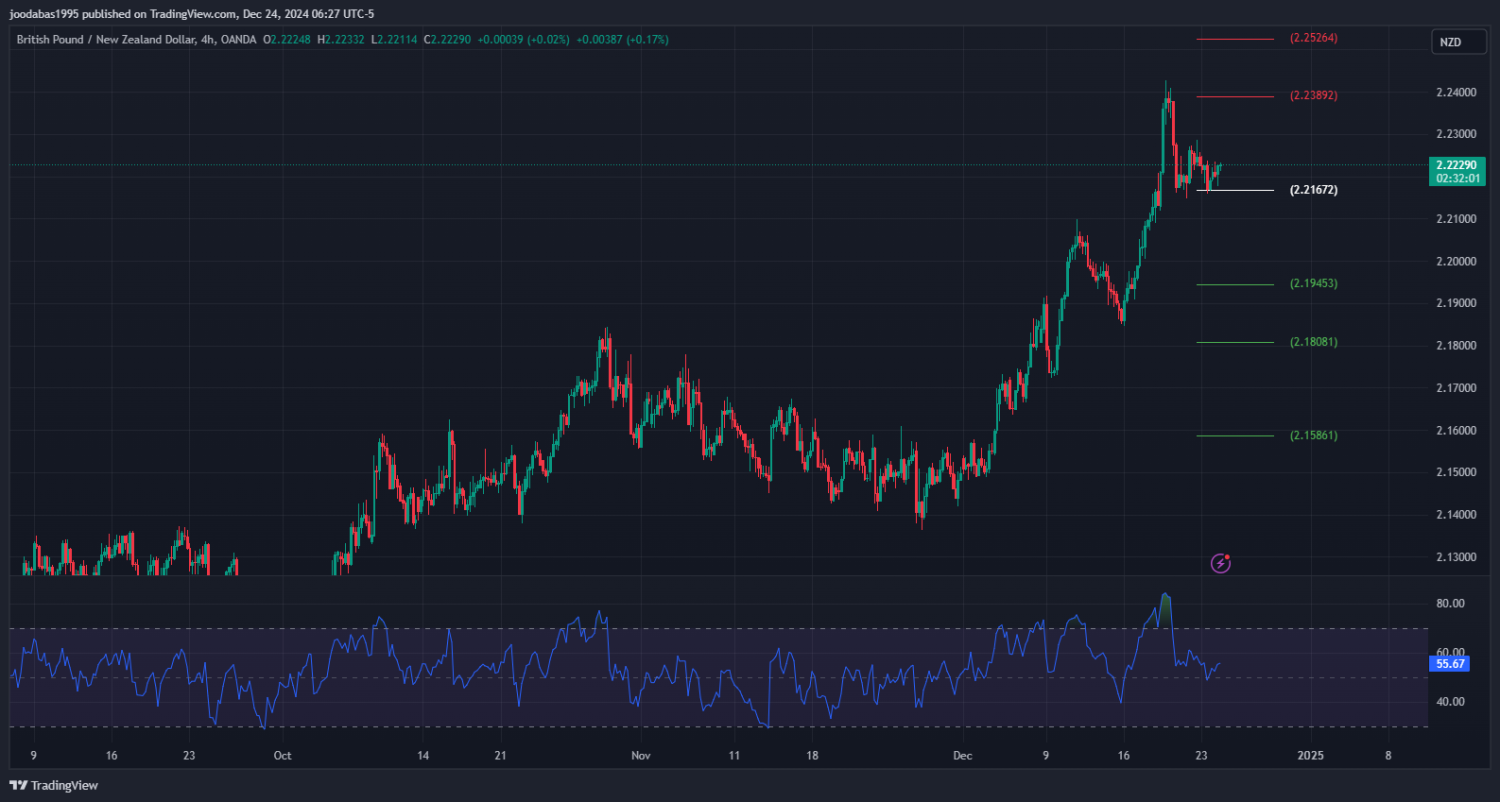1500x802 pixels.
Task: Click the Oct label on the time axis
Action: (282, 755)
